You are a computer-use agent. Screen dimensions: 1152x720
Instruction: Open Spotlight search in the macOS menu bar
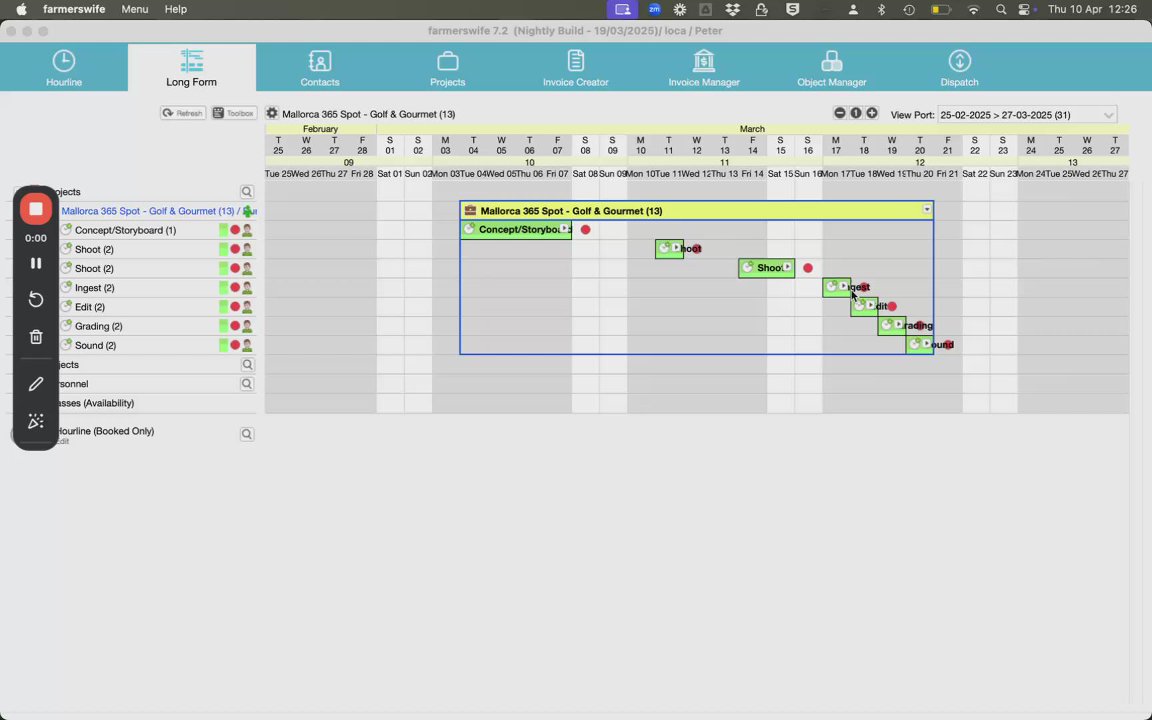(x=1001, y=10)
